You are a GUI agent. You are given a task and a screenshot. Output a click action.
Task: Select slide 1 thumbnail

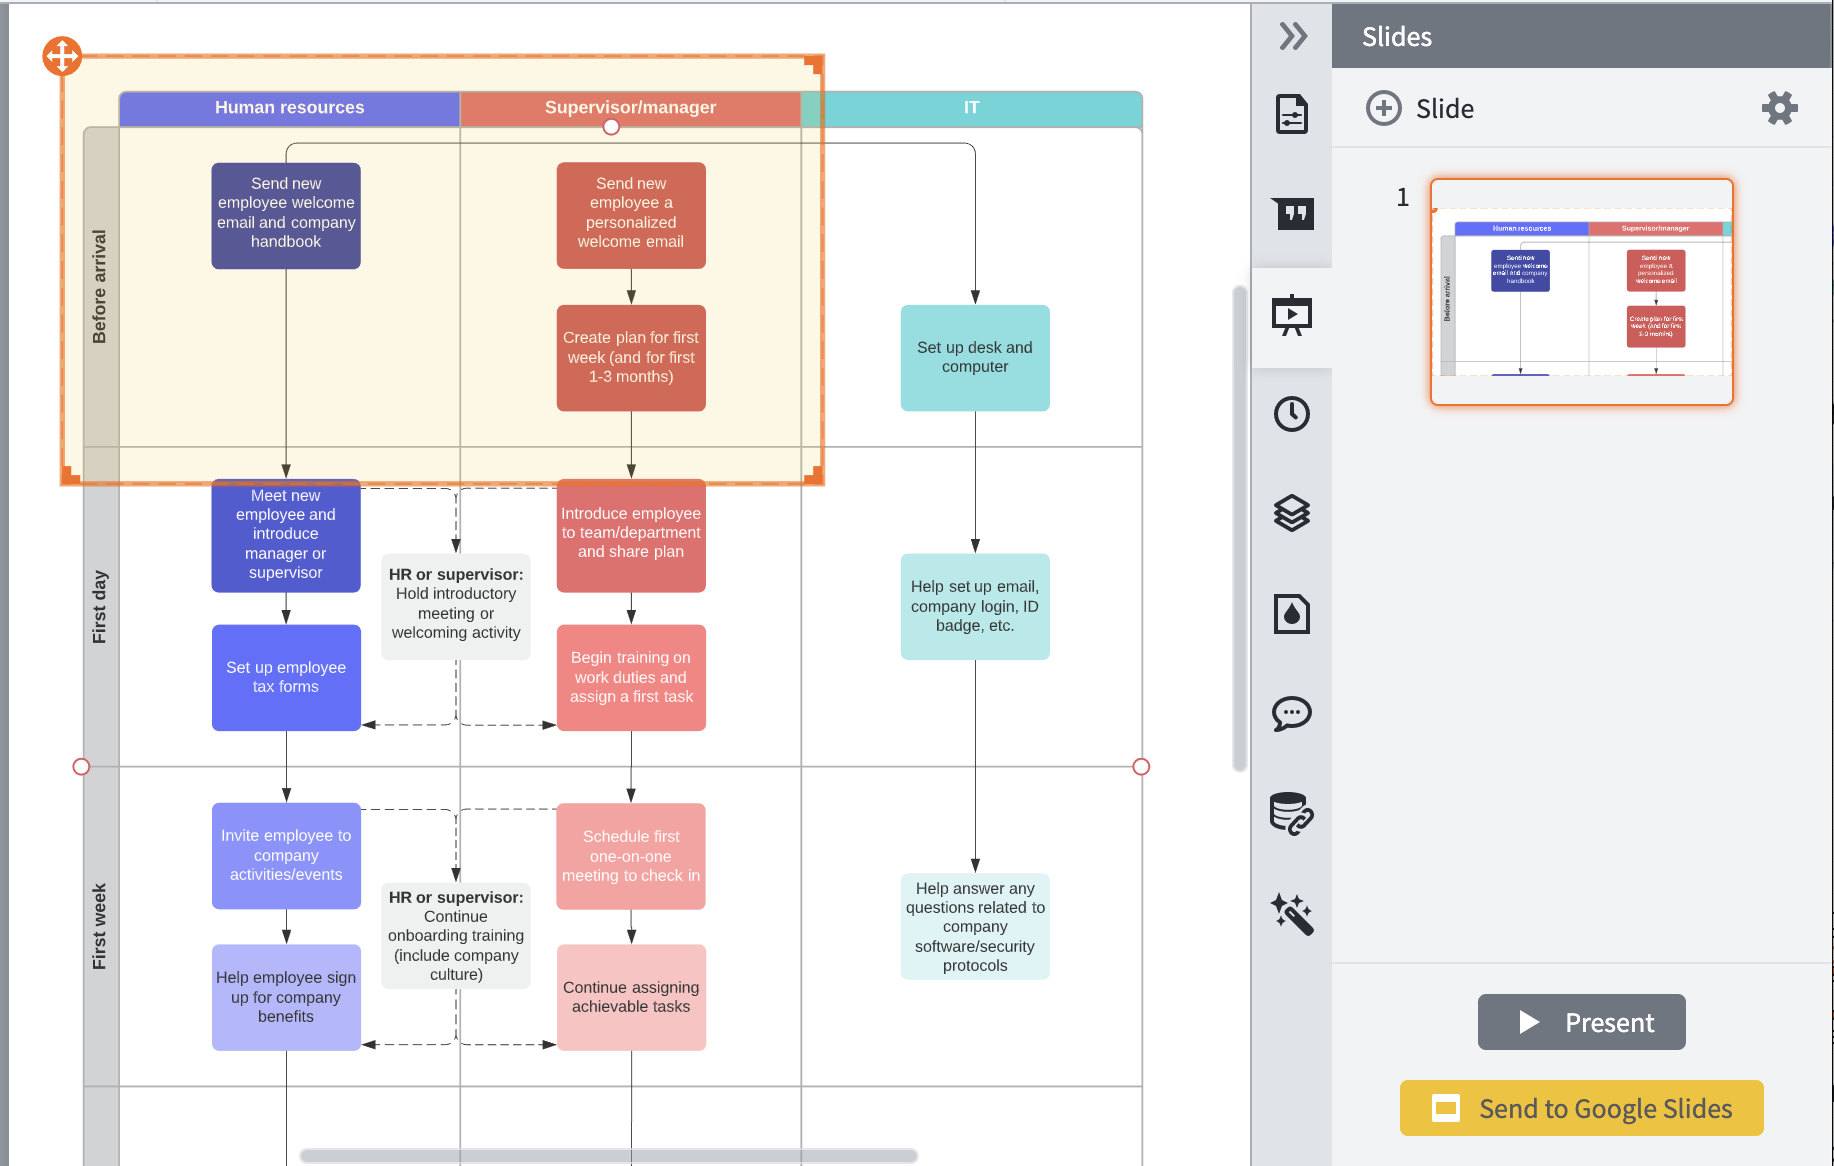pos(1582,292)
